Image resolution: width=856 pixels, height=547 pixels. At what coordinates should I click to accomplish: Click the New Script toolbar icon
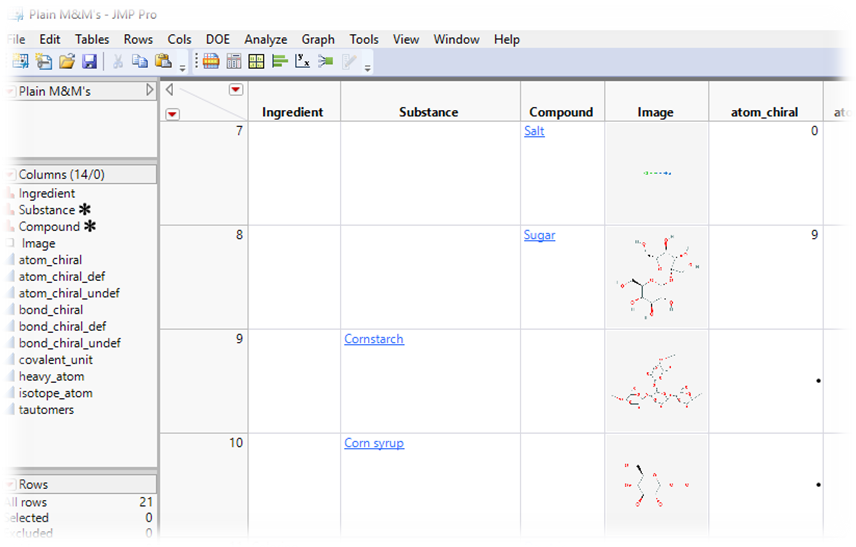[44, 61]
